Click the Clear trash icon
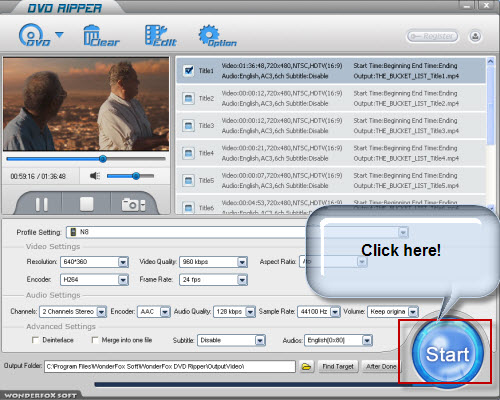500x400 pixels. pyautogui.click(x=101, y=36)
